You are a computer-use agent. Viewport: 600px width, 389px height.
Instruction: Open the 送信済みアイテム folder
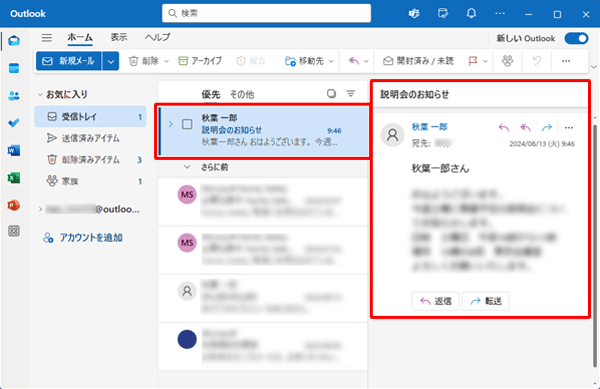90,138
